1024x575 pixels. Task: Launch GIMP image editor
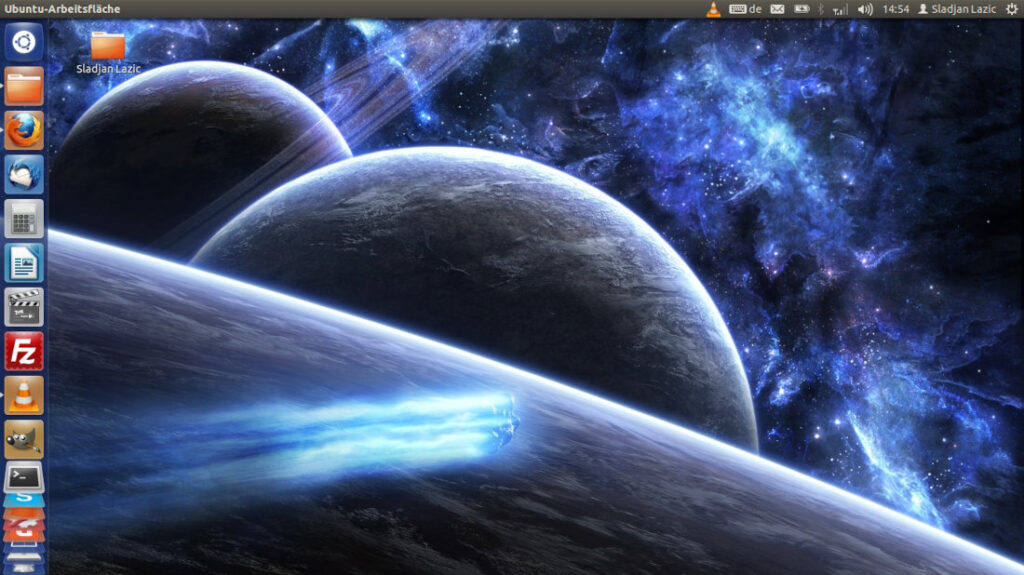coord(24,439)
